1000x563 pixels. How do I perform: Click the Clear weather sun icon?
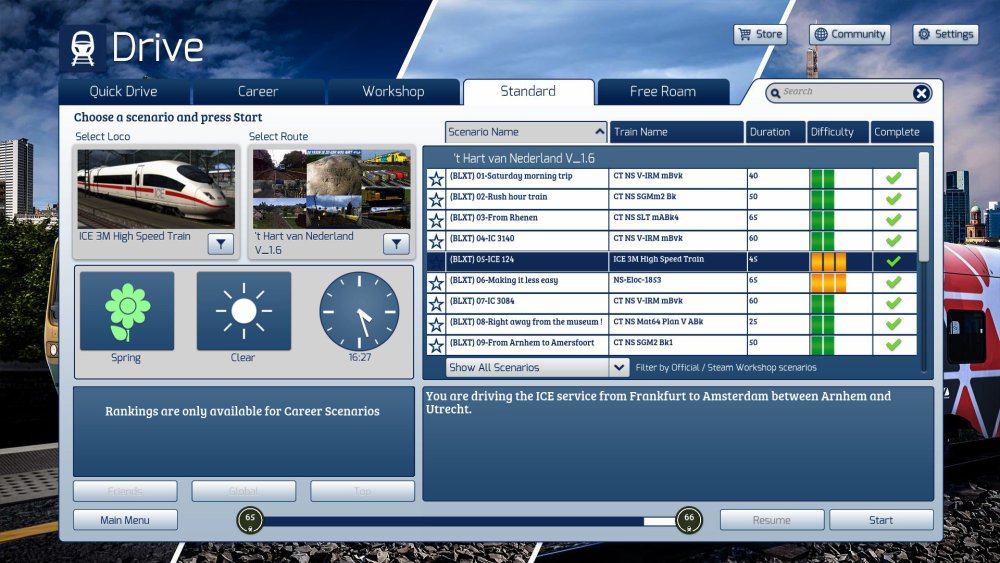[243, 311]
